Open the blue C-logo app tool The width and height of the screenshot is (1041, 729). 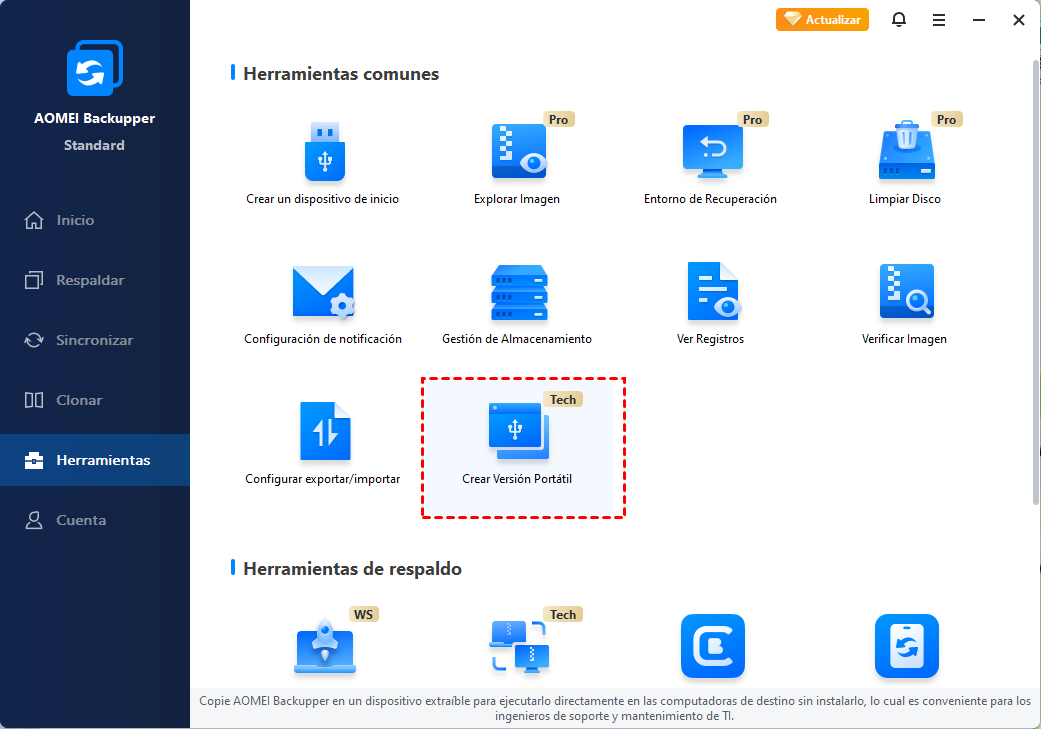click(x=713, y=646)
